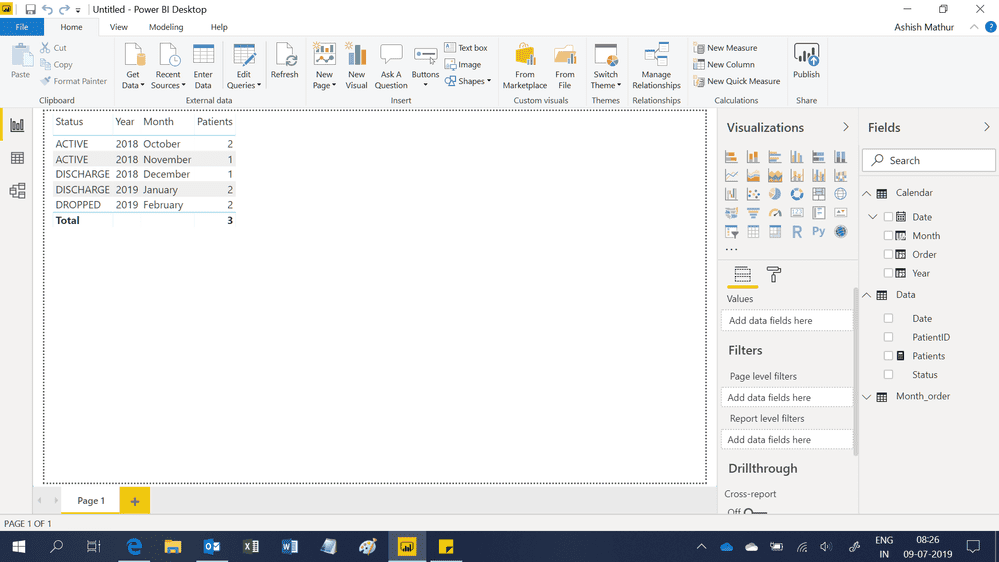Click New Column in Calculations

click(724, 64)
